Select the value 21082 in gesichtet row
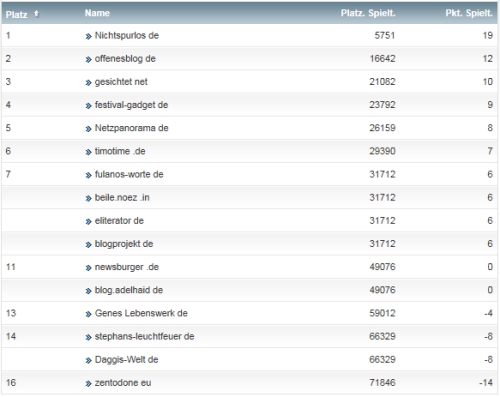The height and width of the screenshot is (397, 500). point(382,82)
